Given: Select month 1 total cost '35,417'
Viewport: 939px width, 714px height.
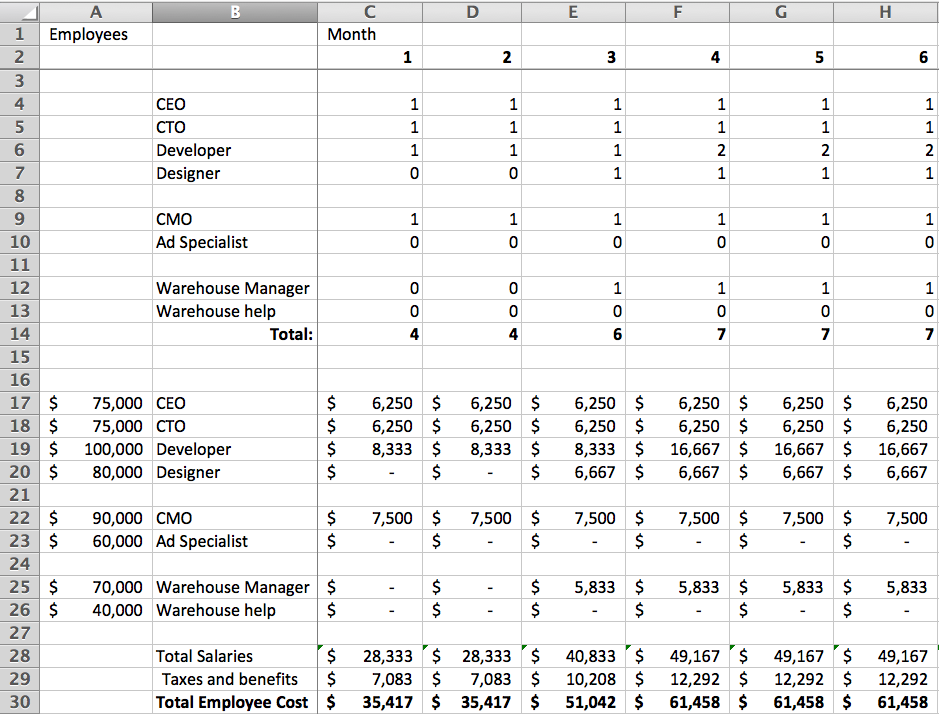Looking at the screenshot, I should [x=370, y=702].
